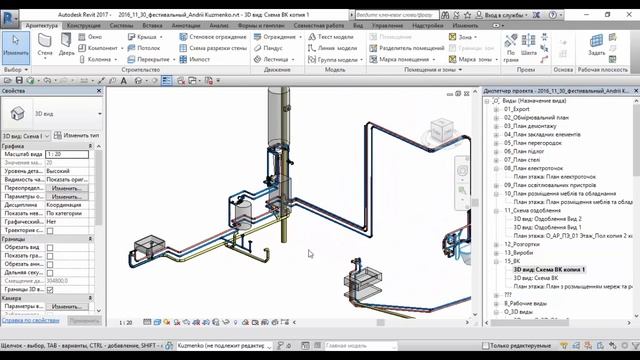Image resolution: width=640 pixels, height=360 pixels.
Task: Select the Стеновое ограждение tool
Action: [213, 37]
